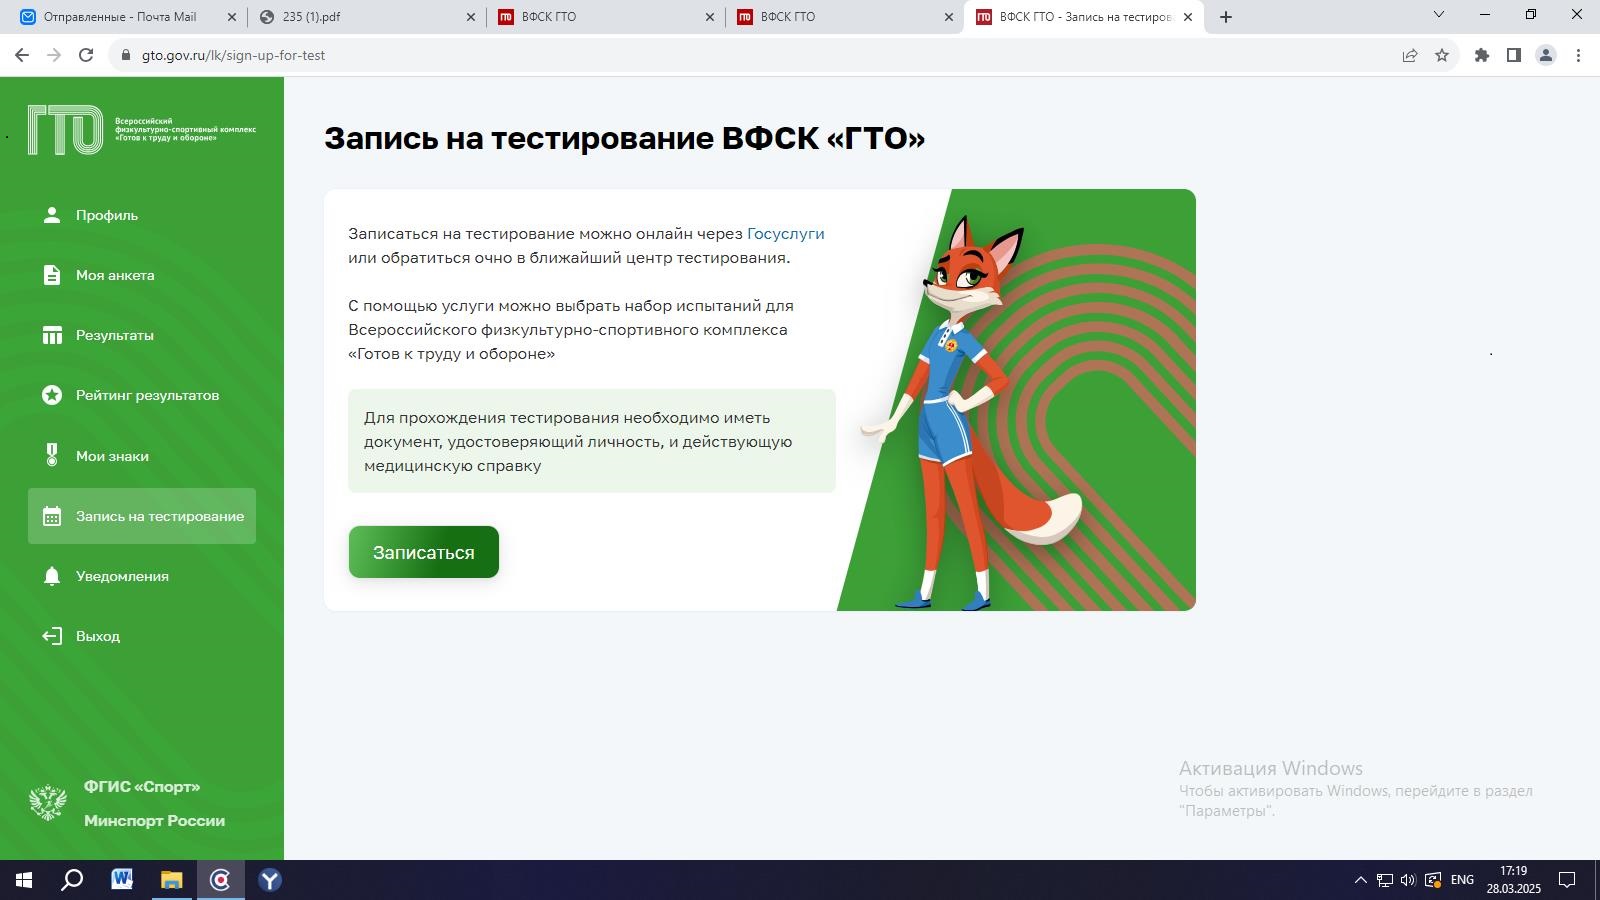1600x900 pixels.
Task: Click the document icon beside Моя анкета
Action: pyautogui.click(x=52, y=275)
